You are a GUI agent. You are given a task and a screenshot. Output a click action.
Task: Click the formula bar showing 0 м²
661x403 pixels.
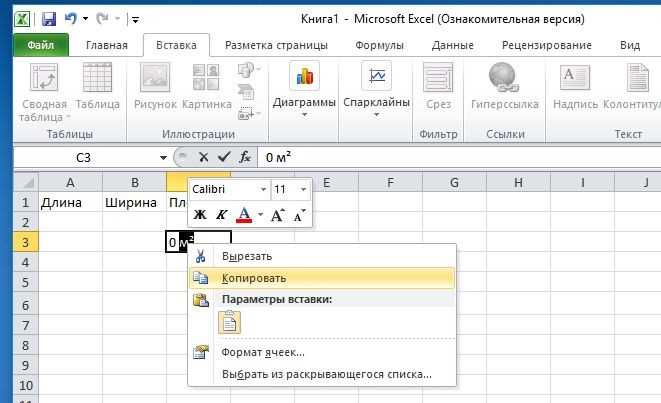point(459,157)
